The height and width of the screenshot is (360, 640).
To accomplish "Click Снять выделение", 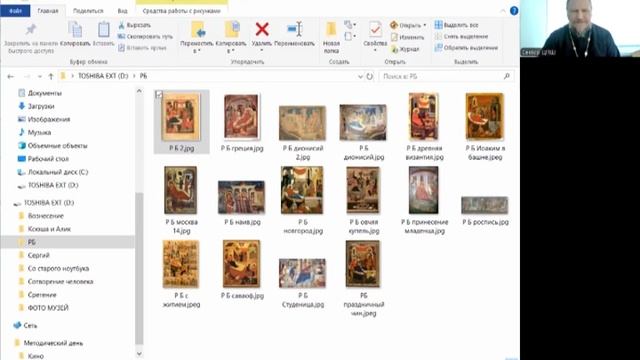I will [461, 36].
